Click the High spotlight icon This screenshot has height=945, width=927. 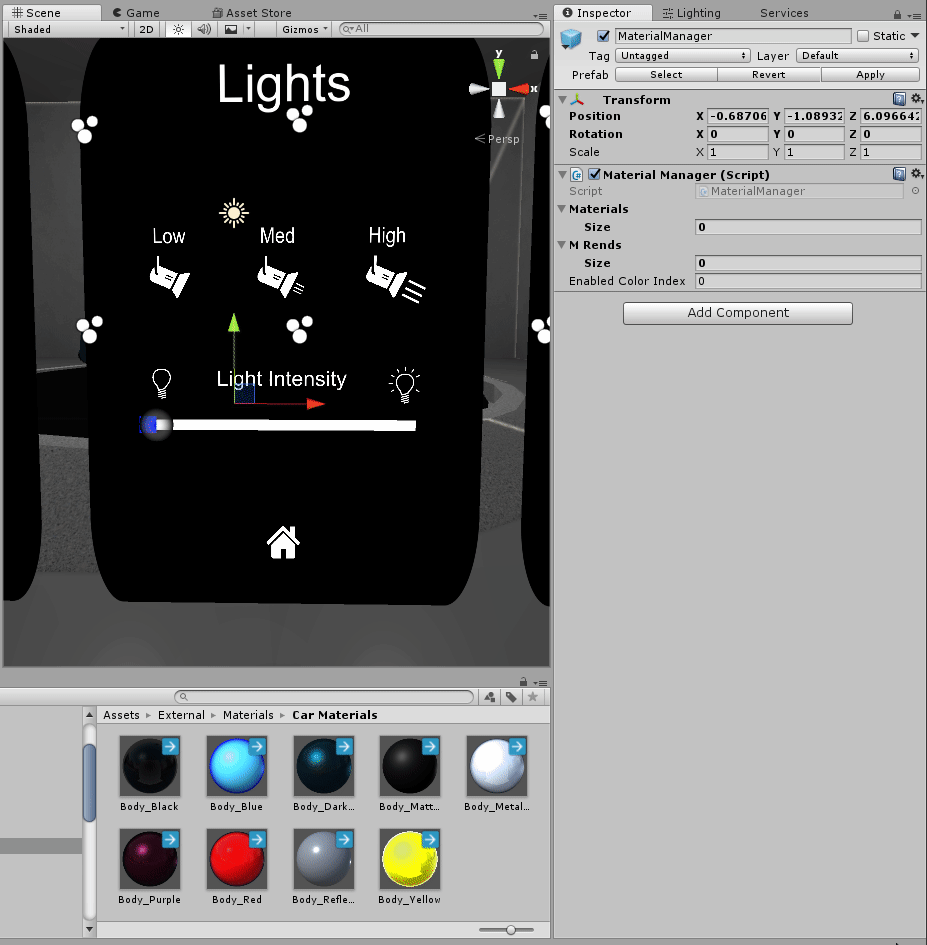(395, 279)
